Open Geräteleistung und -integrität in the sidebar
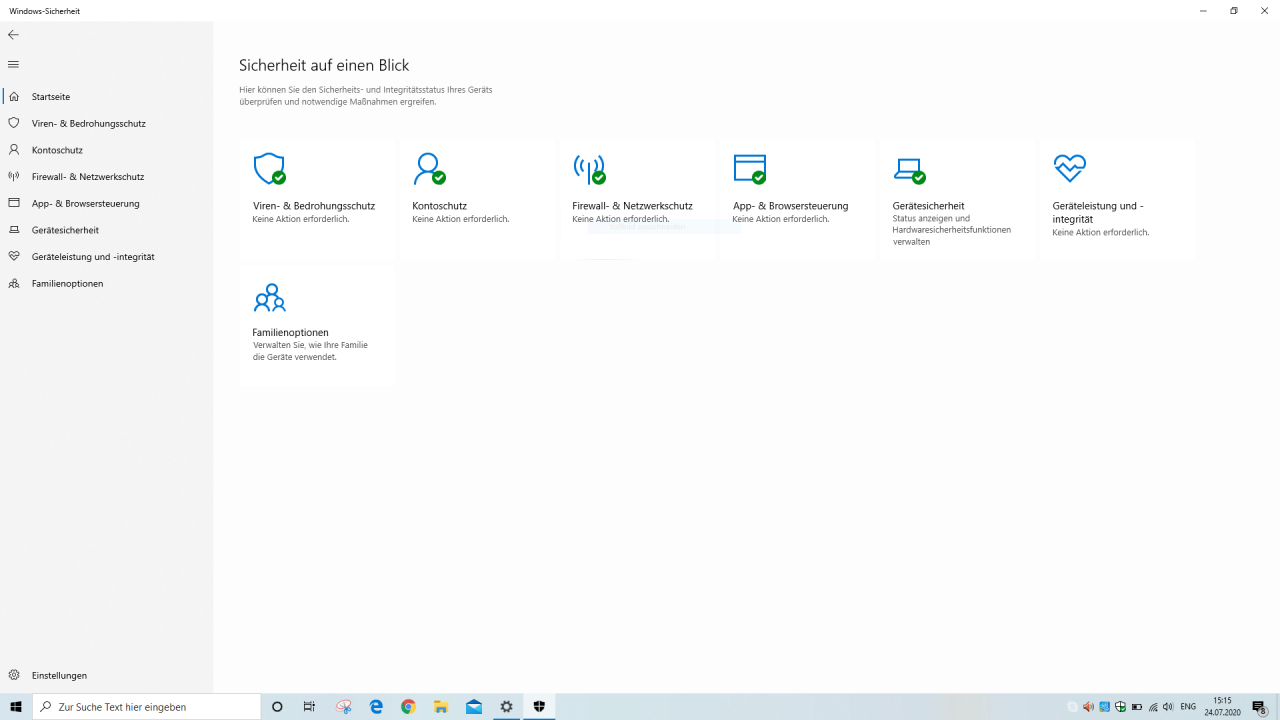Screen dimensions: 1280x720 tap(107, 257)
